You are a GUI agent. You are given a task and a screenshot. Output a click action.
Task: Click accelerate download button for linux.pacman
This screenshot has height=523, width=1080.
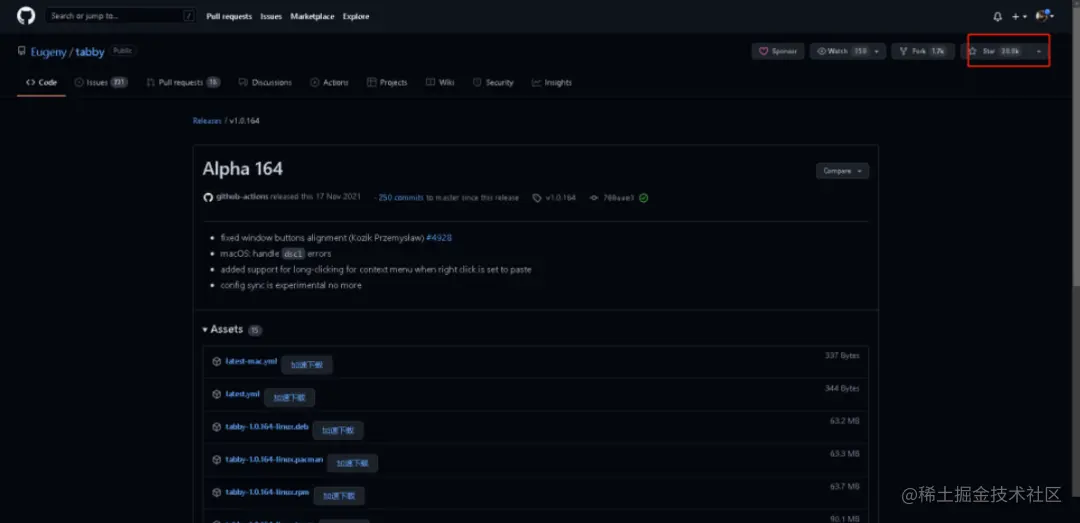click(x=352, y=464)
